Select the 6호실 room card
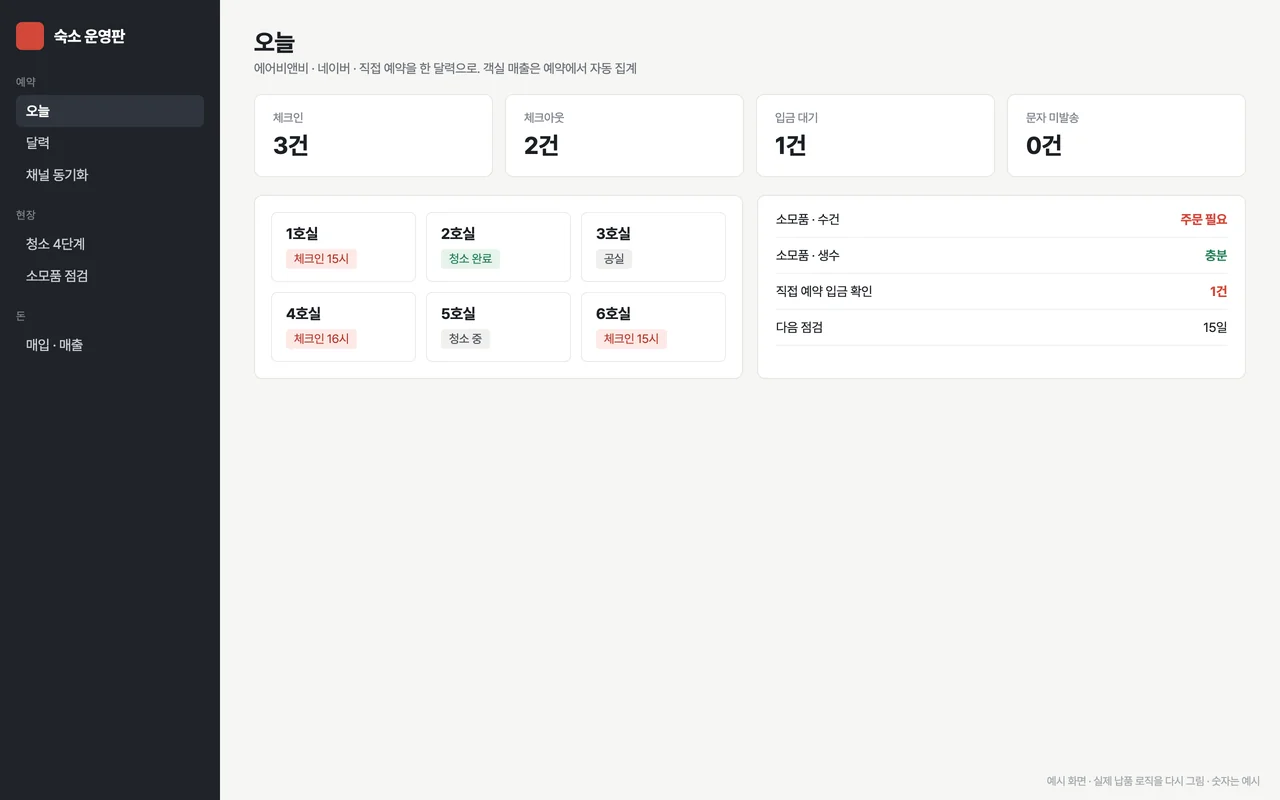 click(653, 327)
